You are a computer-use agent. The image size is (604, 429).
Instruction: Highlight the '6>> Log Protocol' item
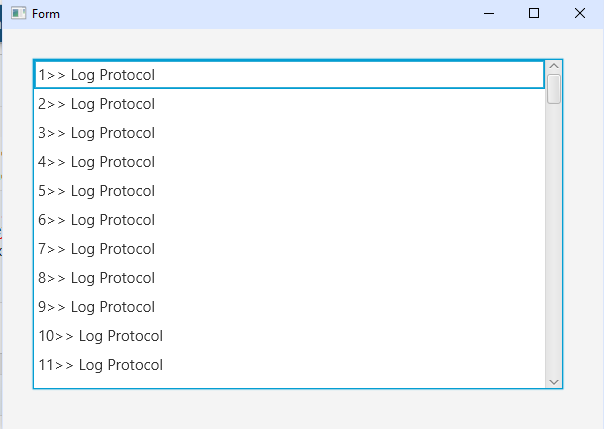coord(290,220)
